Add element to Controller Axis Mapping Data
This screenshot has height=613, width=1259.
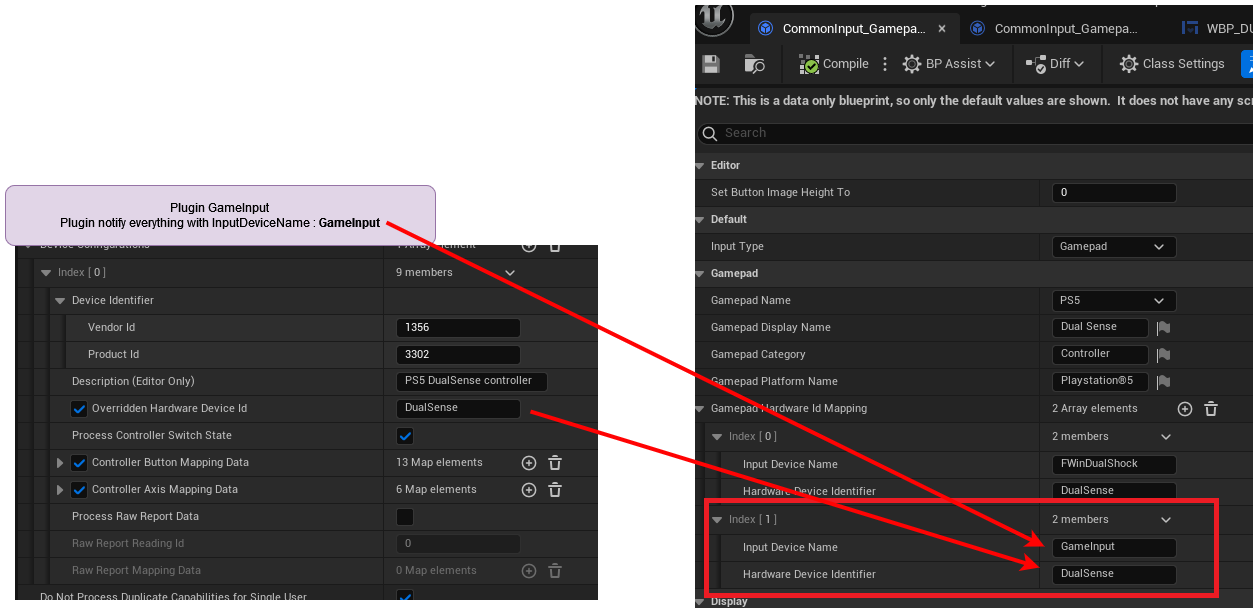[529, 490]
